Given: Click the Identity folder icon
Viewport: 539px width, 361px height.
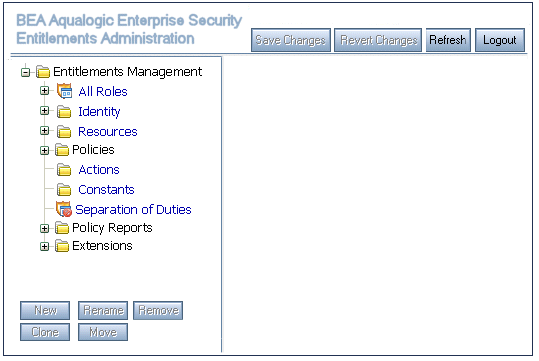Looking at the screenshot, I should (64, 112).
